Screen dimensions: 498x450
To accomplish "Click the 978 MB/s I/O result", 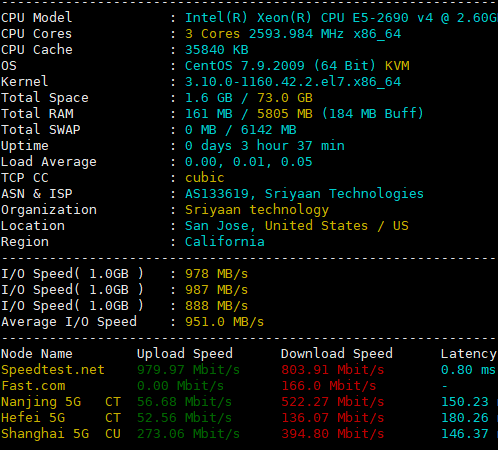I will pyautogui.click(x=216, y=274).
